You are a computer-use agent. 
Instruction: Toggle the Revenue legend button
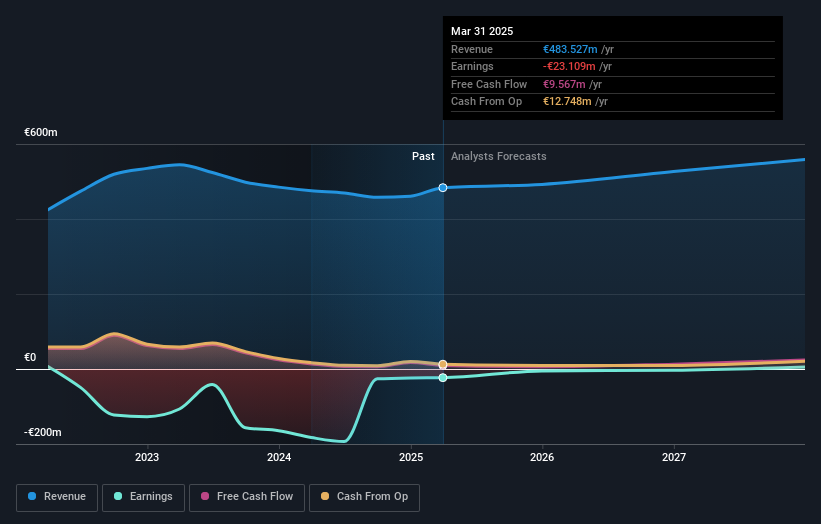(57, 497)
